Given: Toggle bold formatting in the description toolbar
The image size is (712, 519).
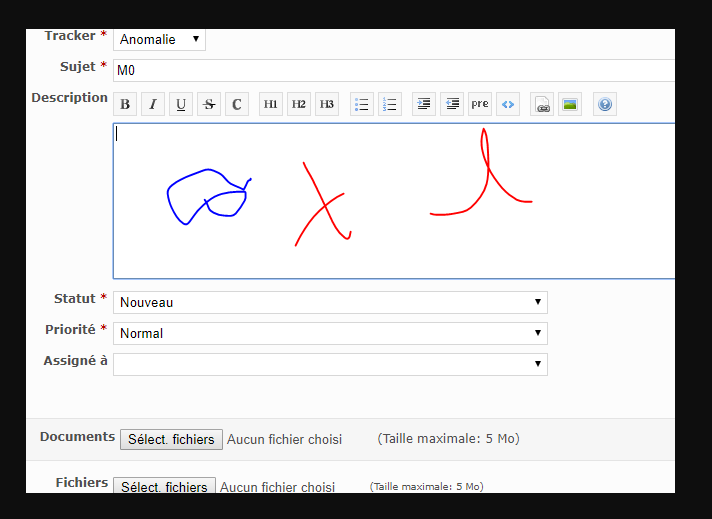Looking at the screenshot, I should tap(125, 104).
